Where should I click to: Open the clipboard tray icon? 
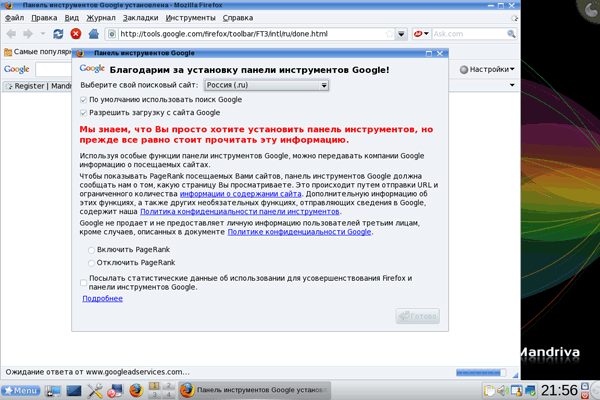click(489, 391)
